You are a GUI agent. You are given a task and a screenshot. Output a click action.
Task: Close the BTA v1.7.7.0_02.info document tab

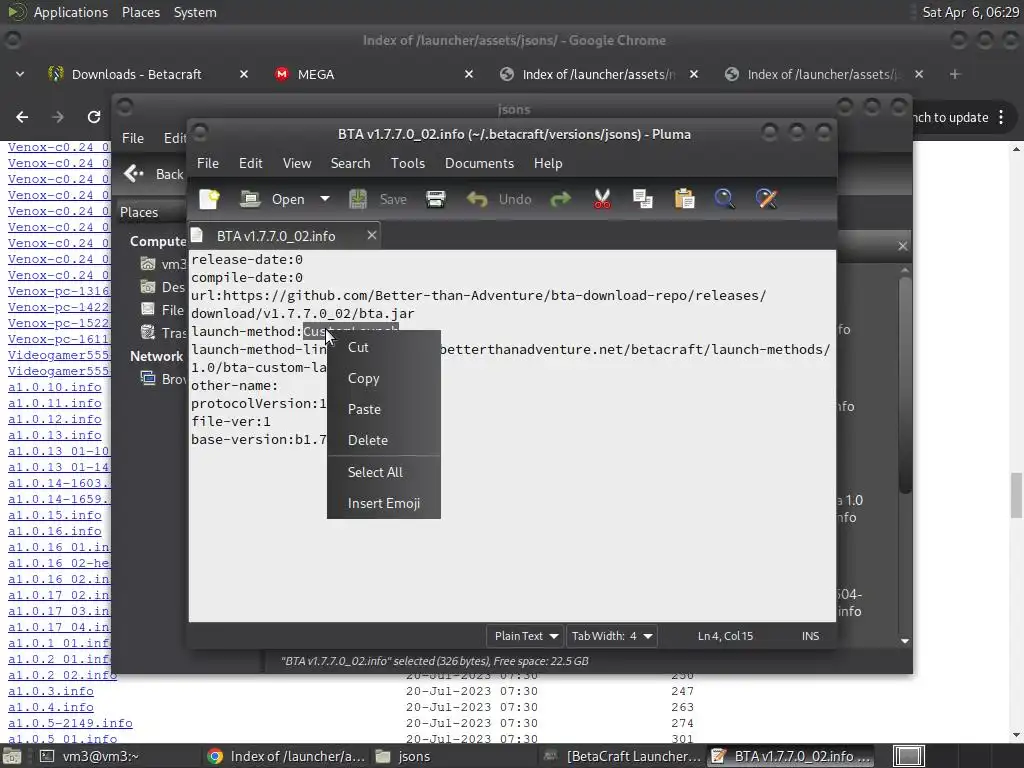pos(372,235)
